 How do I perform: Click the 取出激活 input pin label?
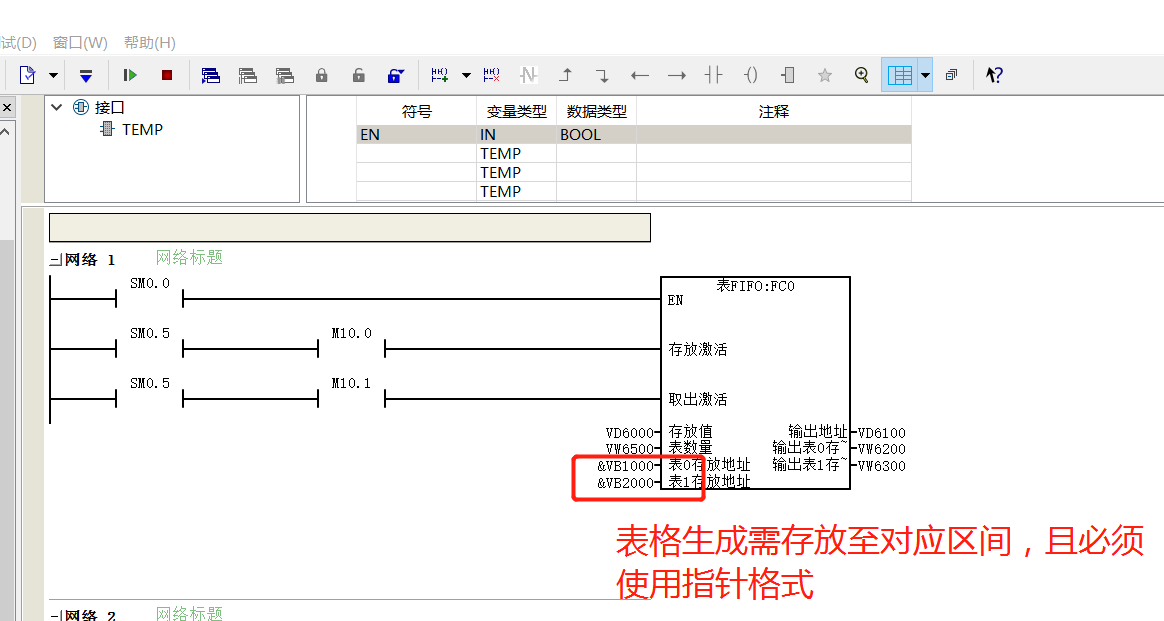(698, 400)
